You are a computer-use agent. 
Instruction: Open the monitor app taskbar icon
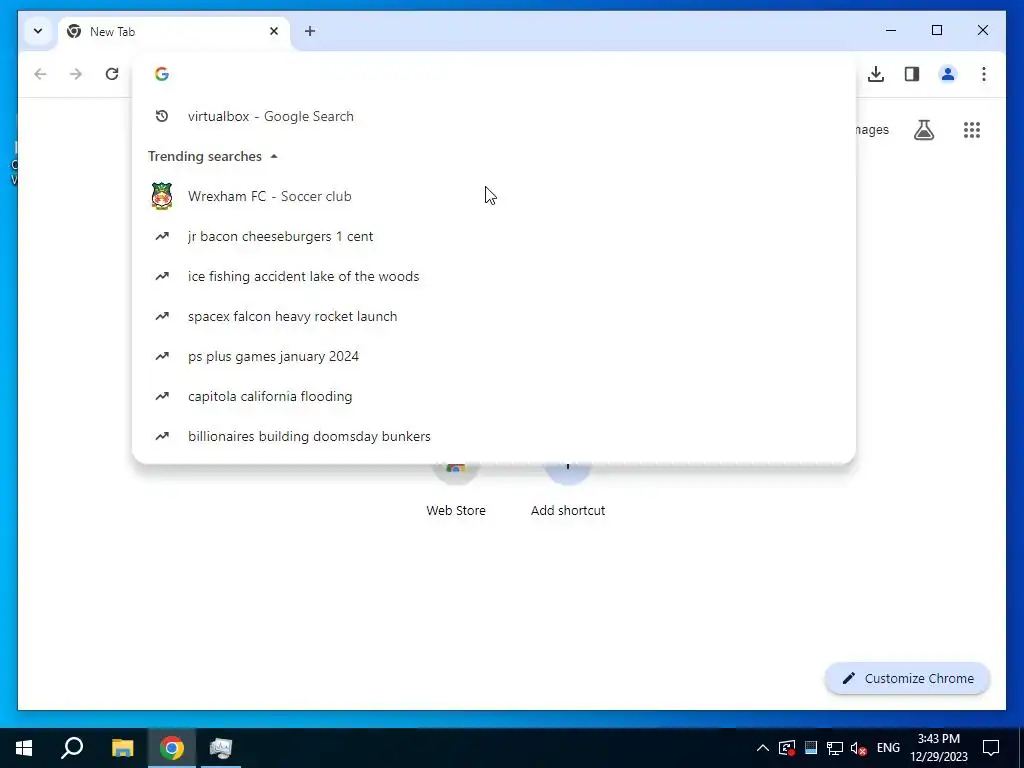221,748
